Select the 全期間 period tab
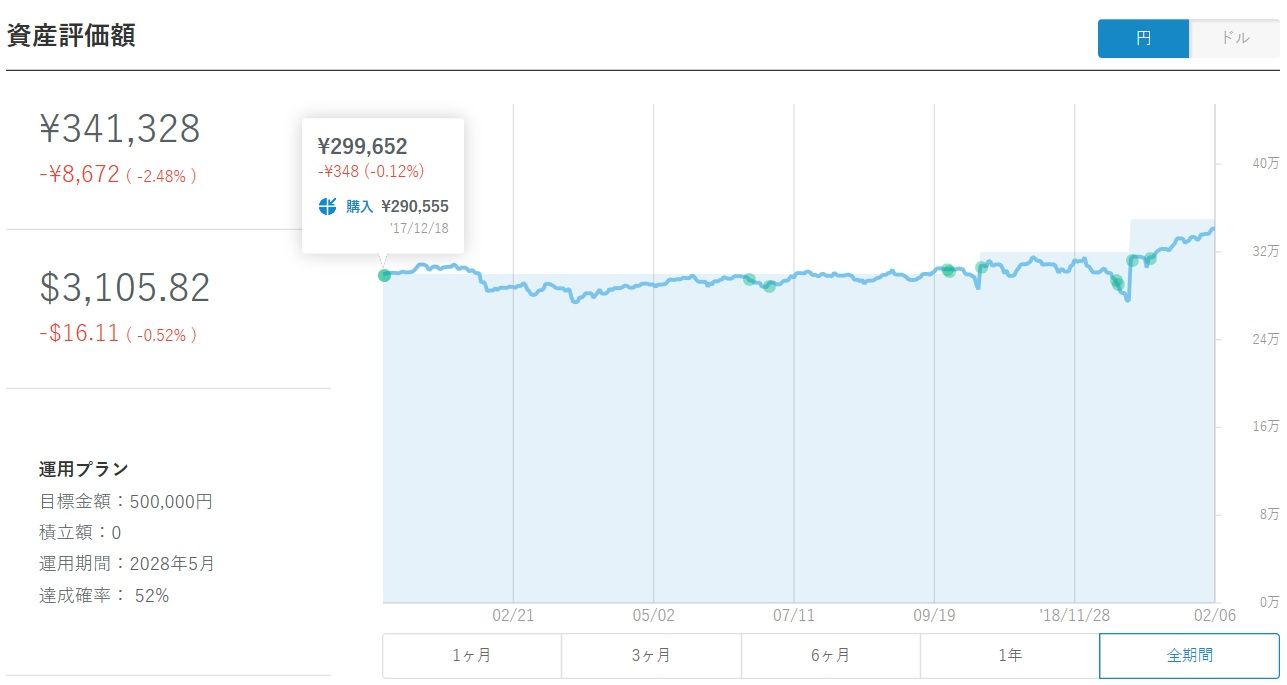This screenshot has height=685, width=1287. tap(1189, 656)
